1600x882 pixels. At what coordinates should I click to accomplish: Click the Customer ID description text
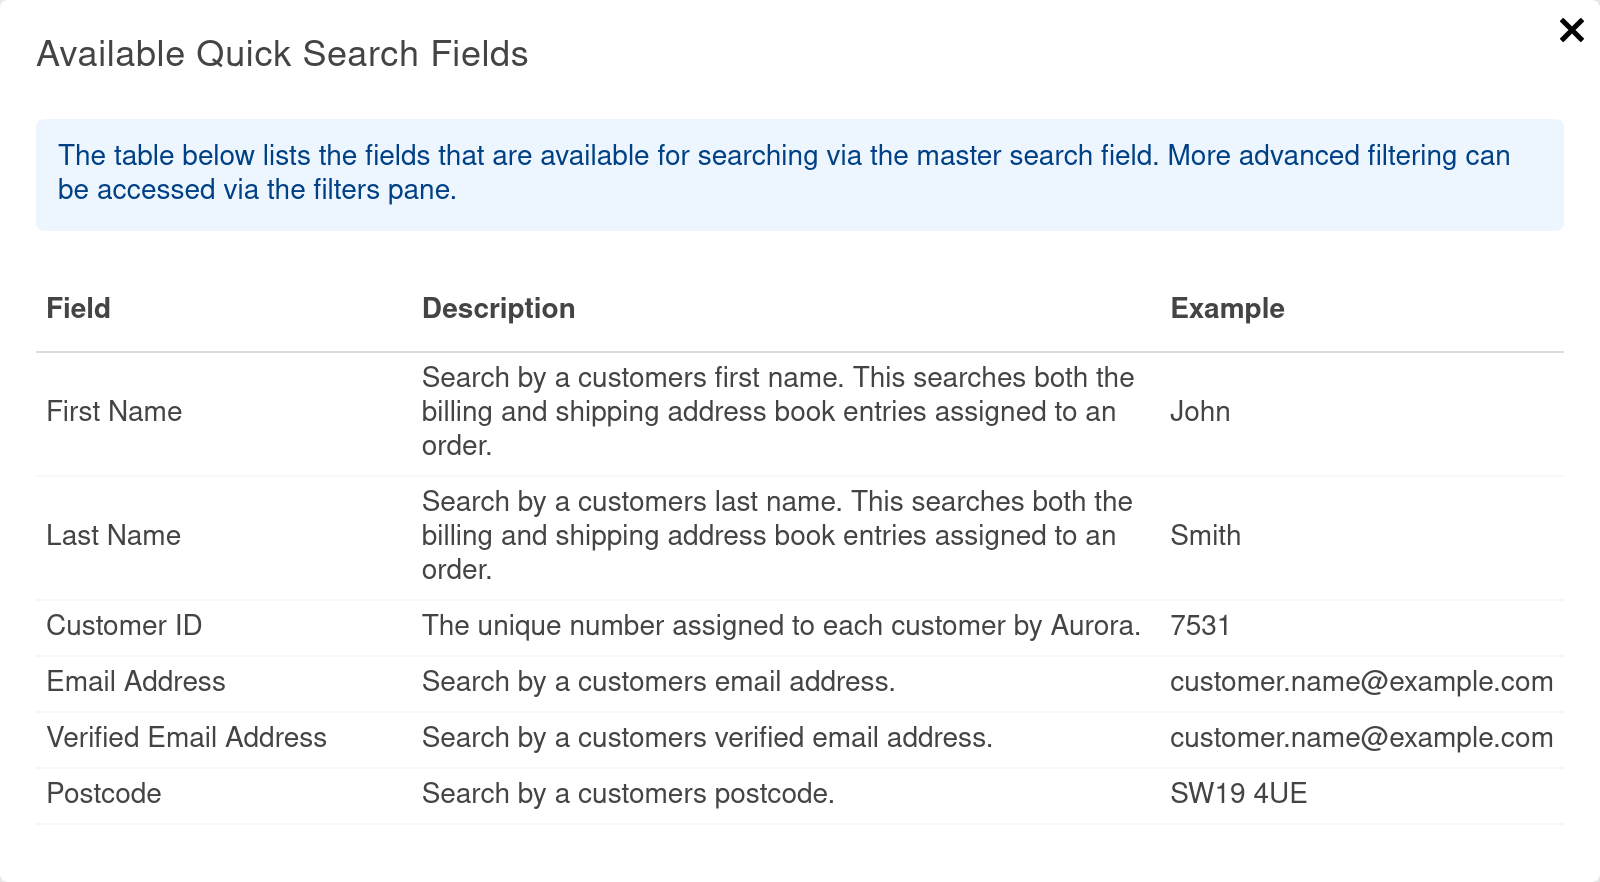[x=781, y=626]
